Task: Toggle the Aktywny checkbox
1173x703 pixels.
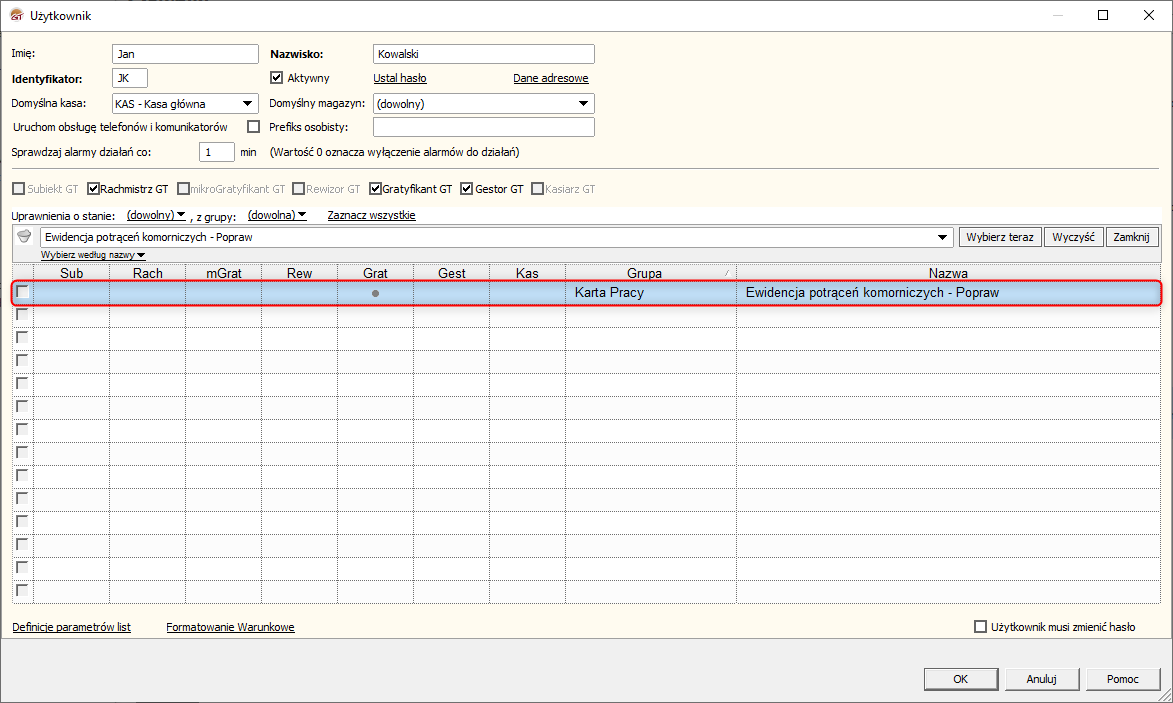Action: (277, 78)
